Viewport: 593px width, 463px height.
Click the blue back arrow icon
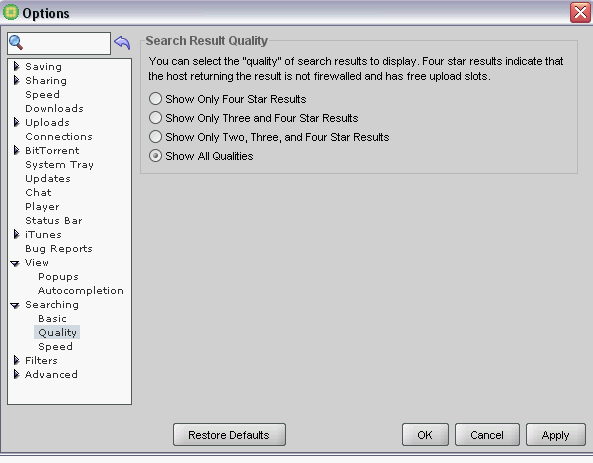pyautogui.click(x=122, y=43)
